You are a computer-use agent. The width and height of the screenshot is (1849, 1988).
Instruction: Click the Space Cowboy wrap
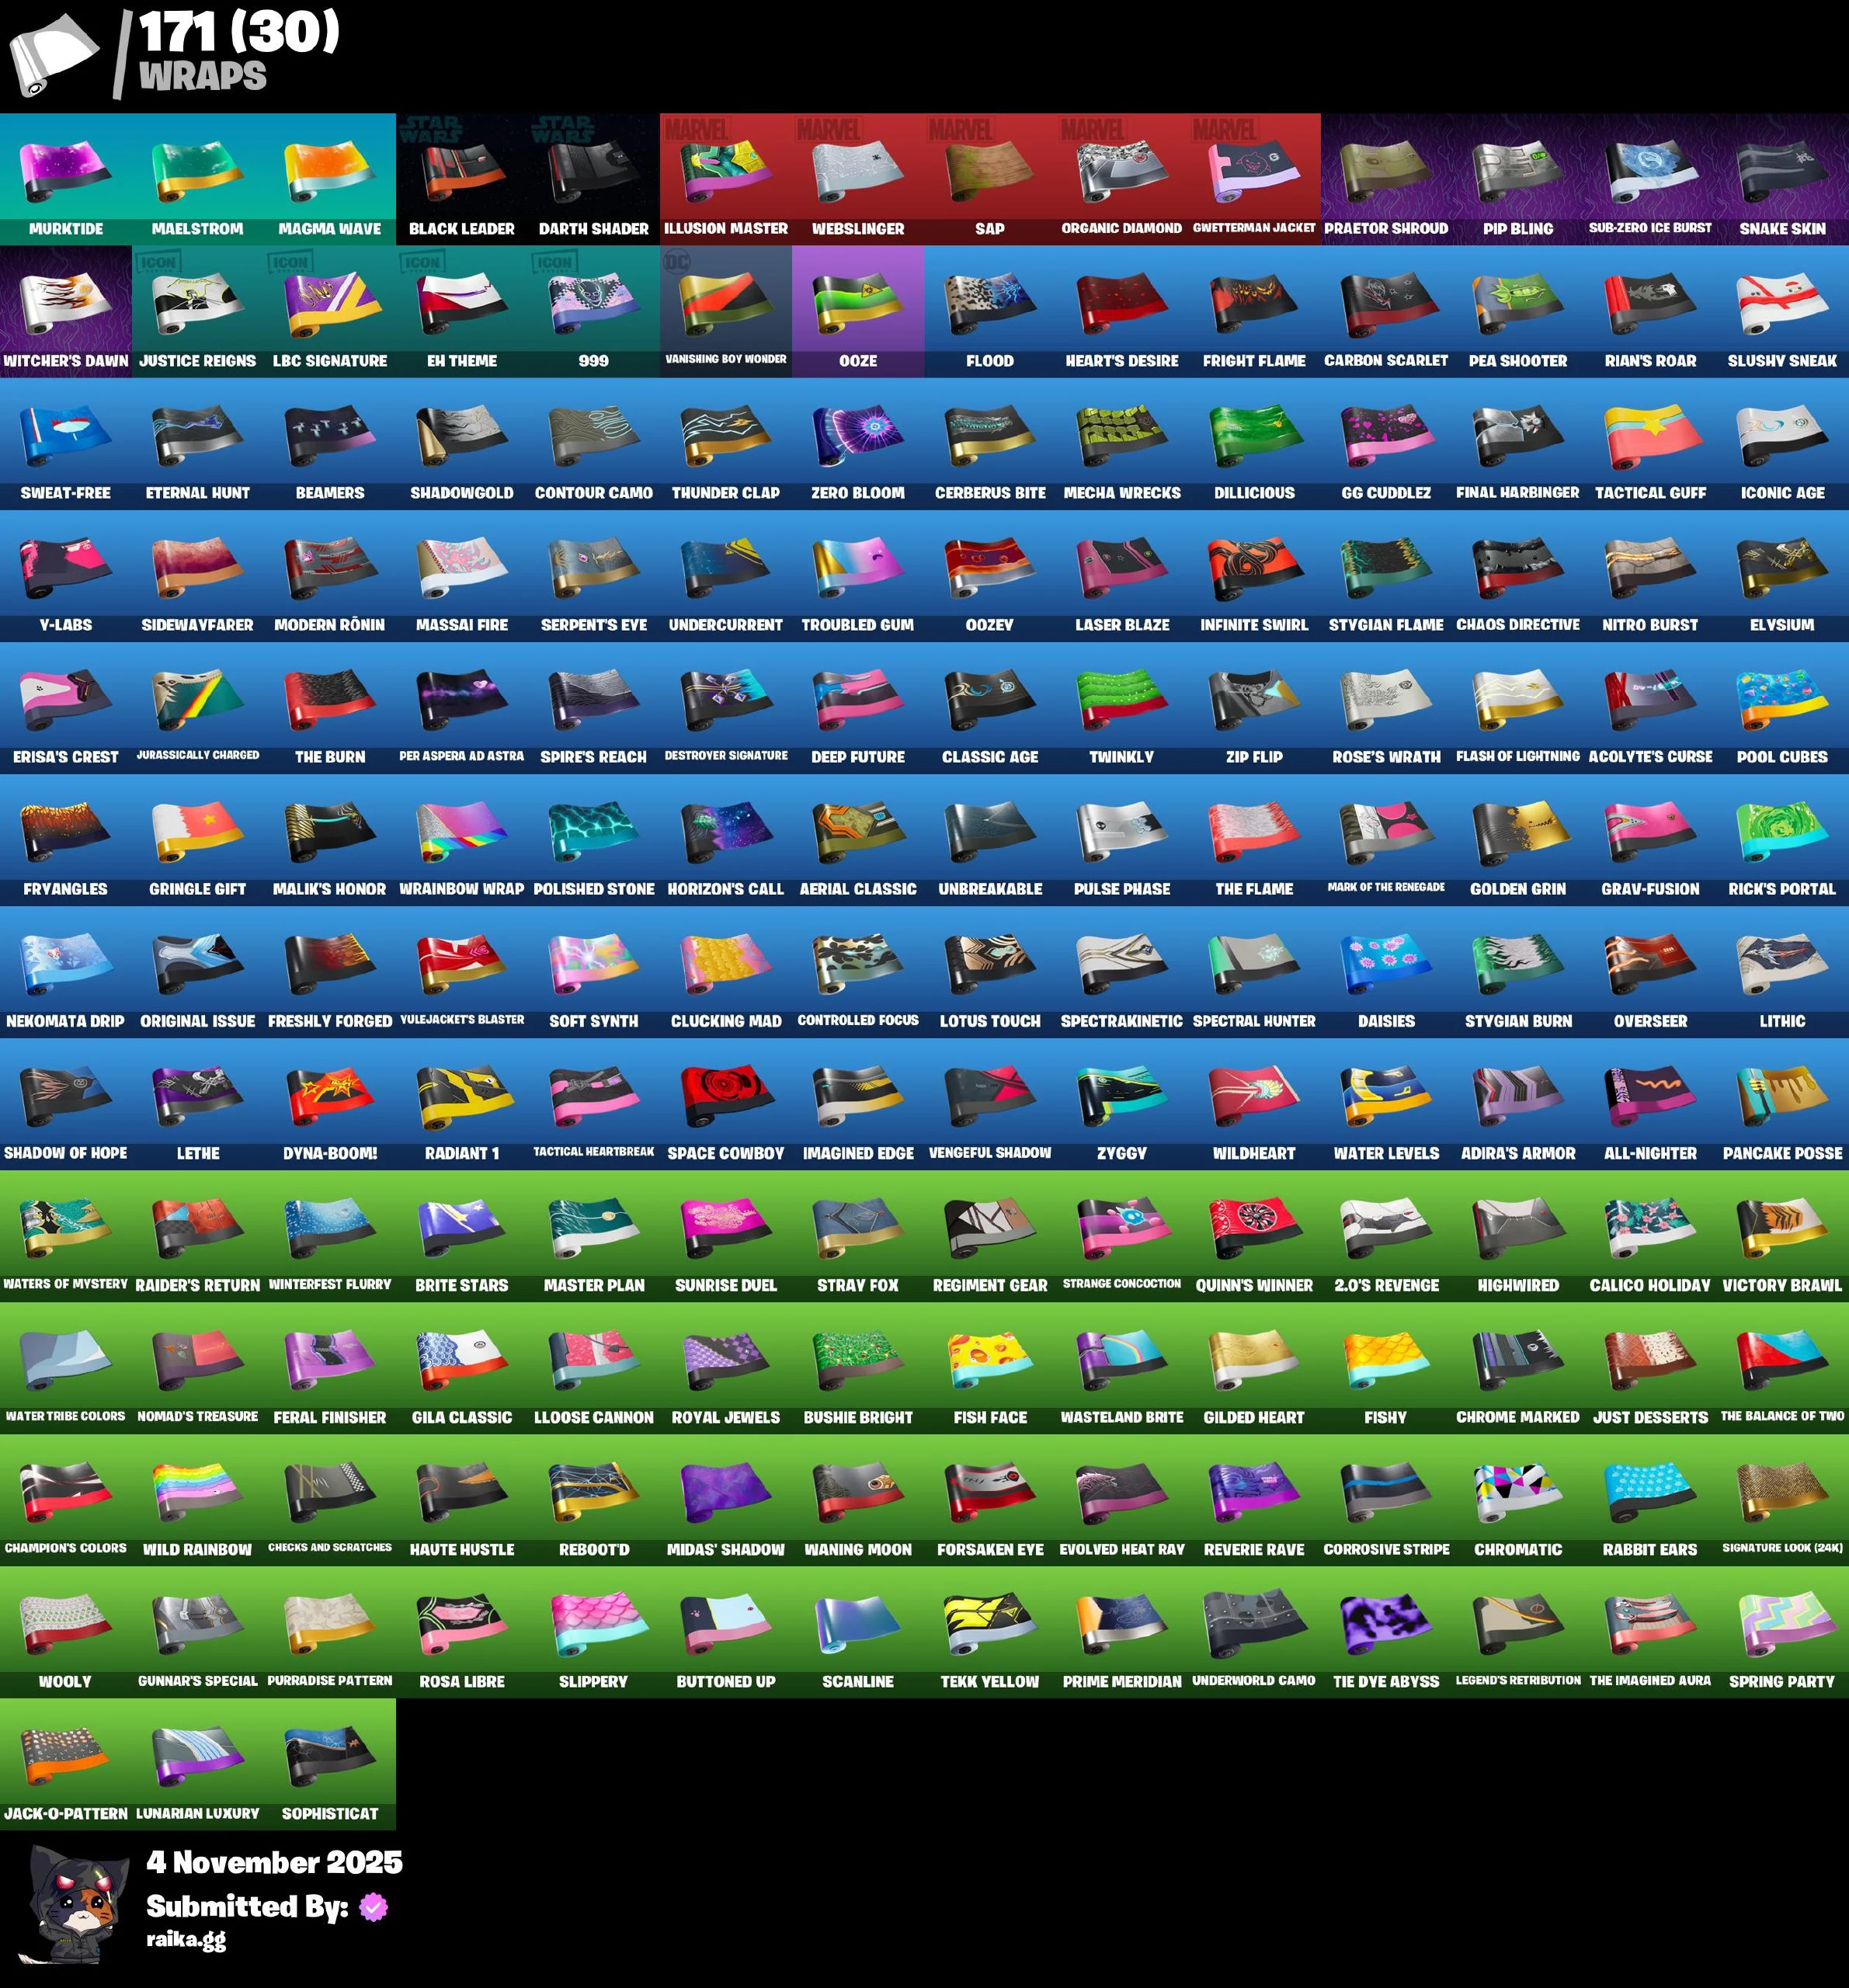point(726,1096)
